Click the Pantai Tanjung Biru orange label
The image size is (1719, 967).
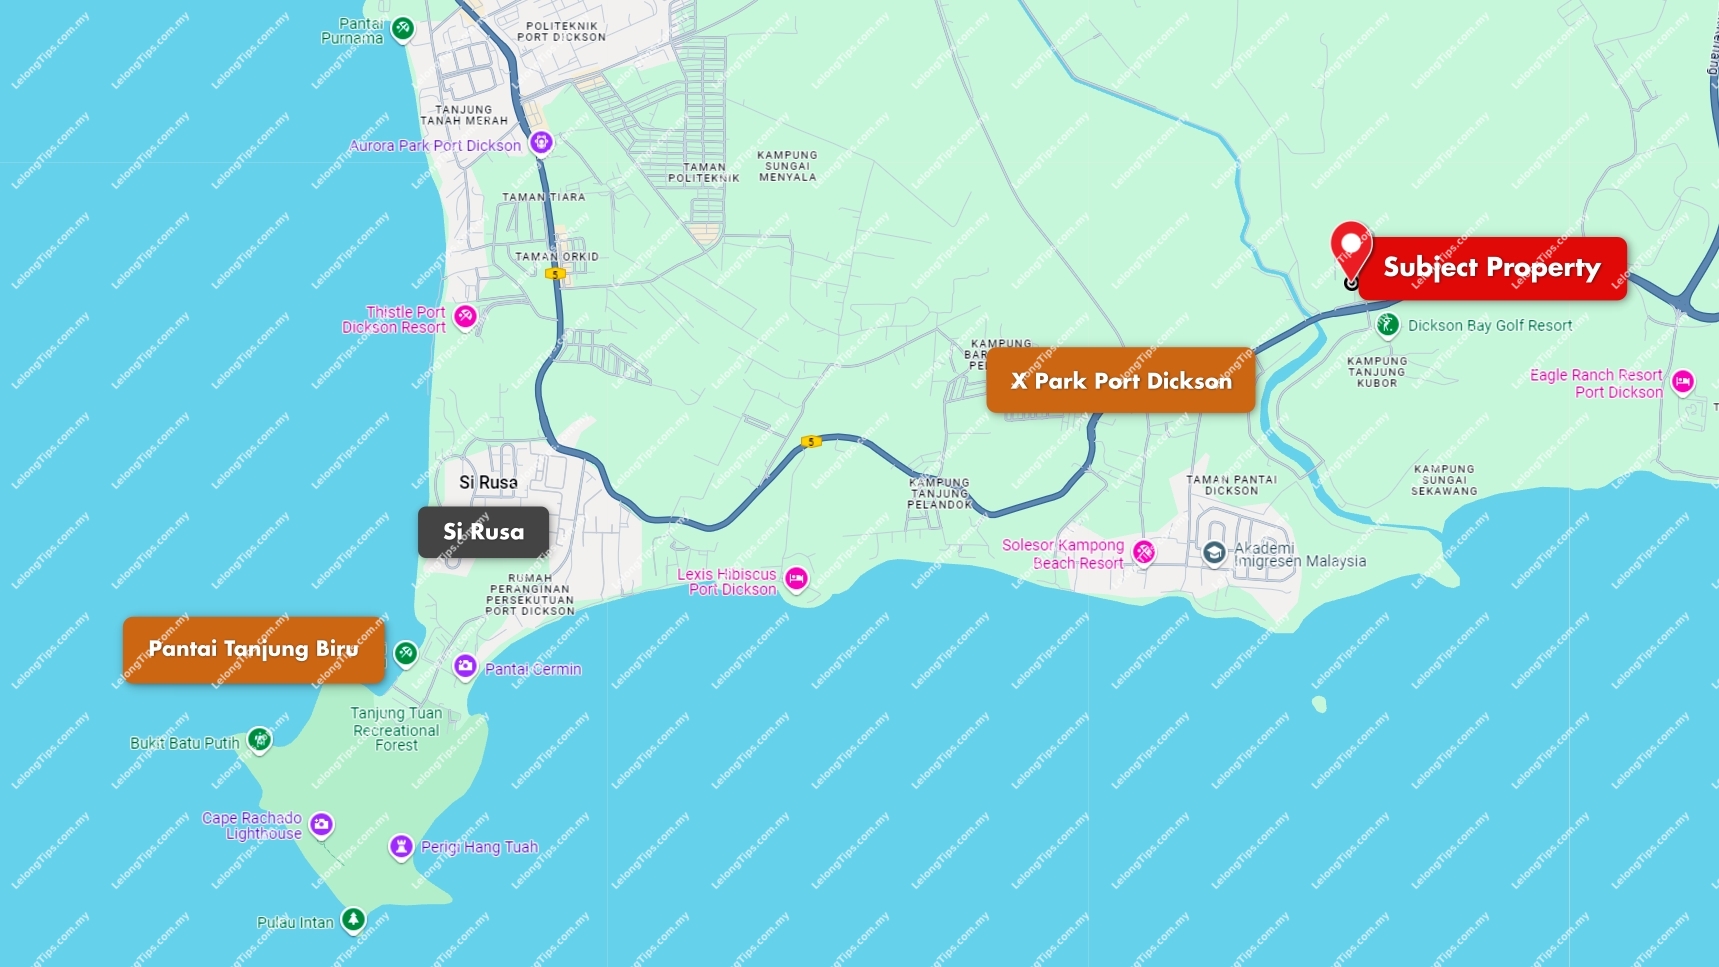pos(254,650)
